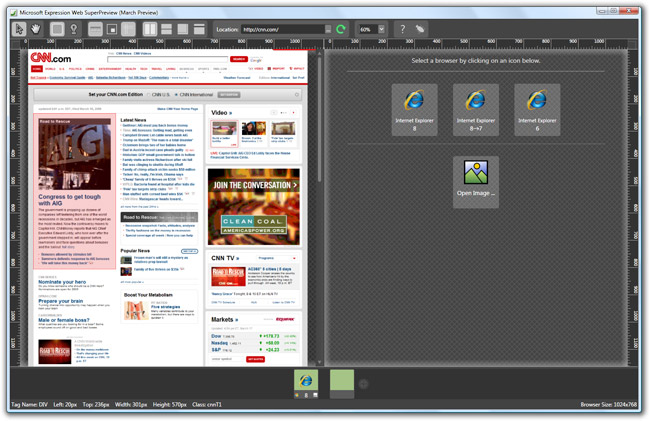Click the Dow row in Markets

(x=254, y=336)
